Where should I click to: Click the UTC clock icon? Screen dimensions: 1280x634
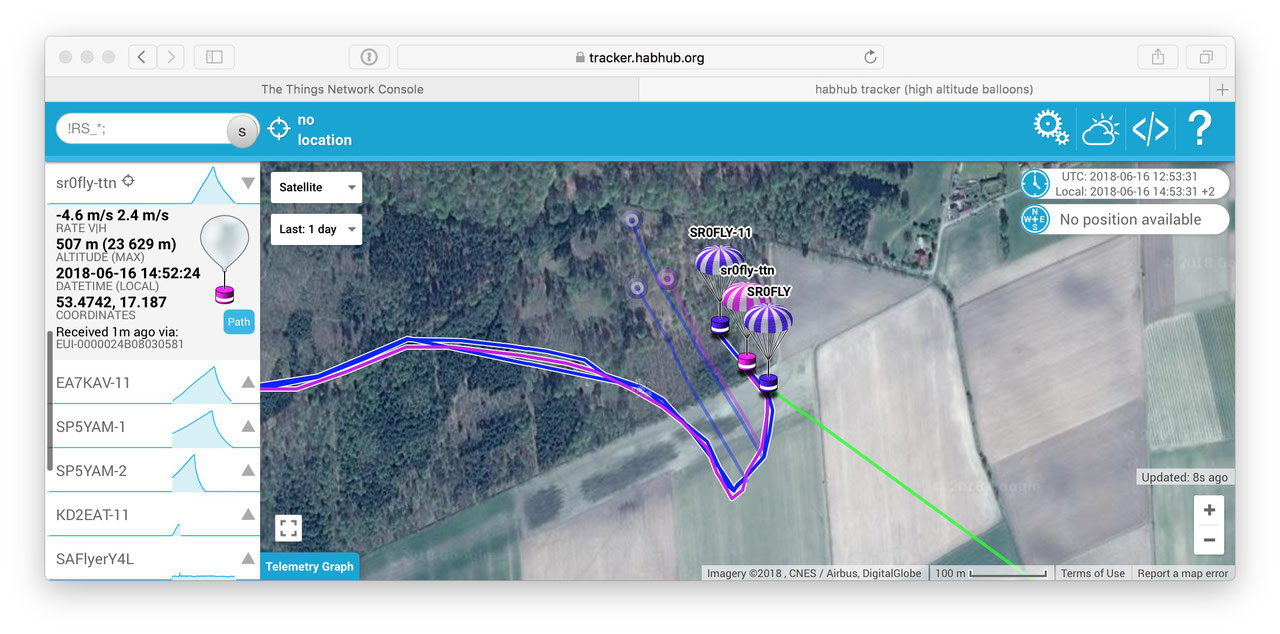coord(1035,183)
